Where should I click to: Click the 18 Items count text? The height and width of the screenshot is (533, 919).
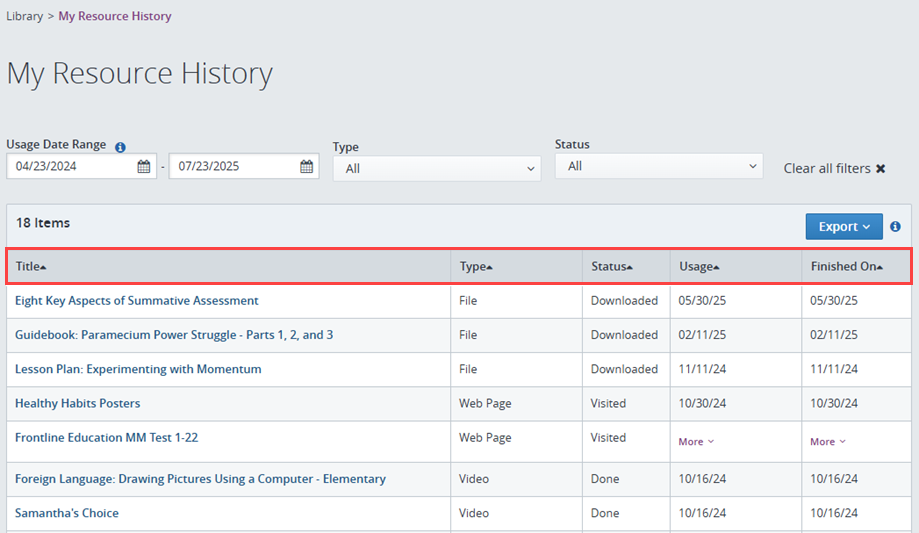coord(43,223)
